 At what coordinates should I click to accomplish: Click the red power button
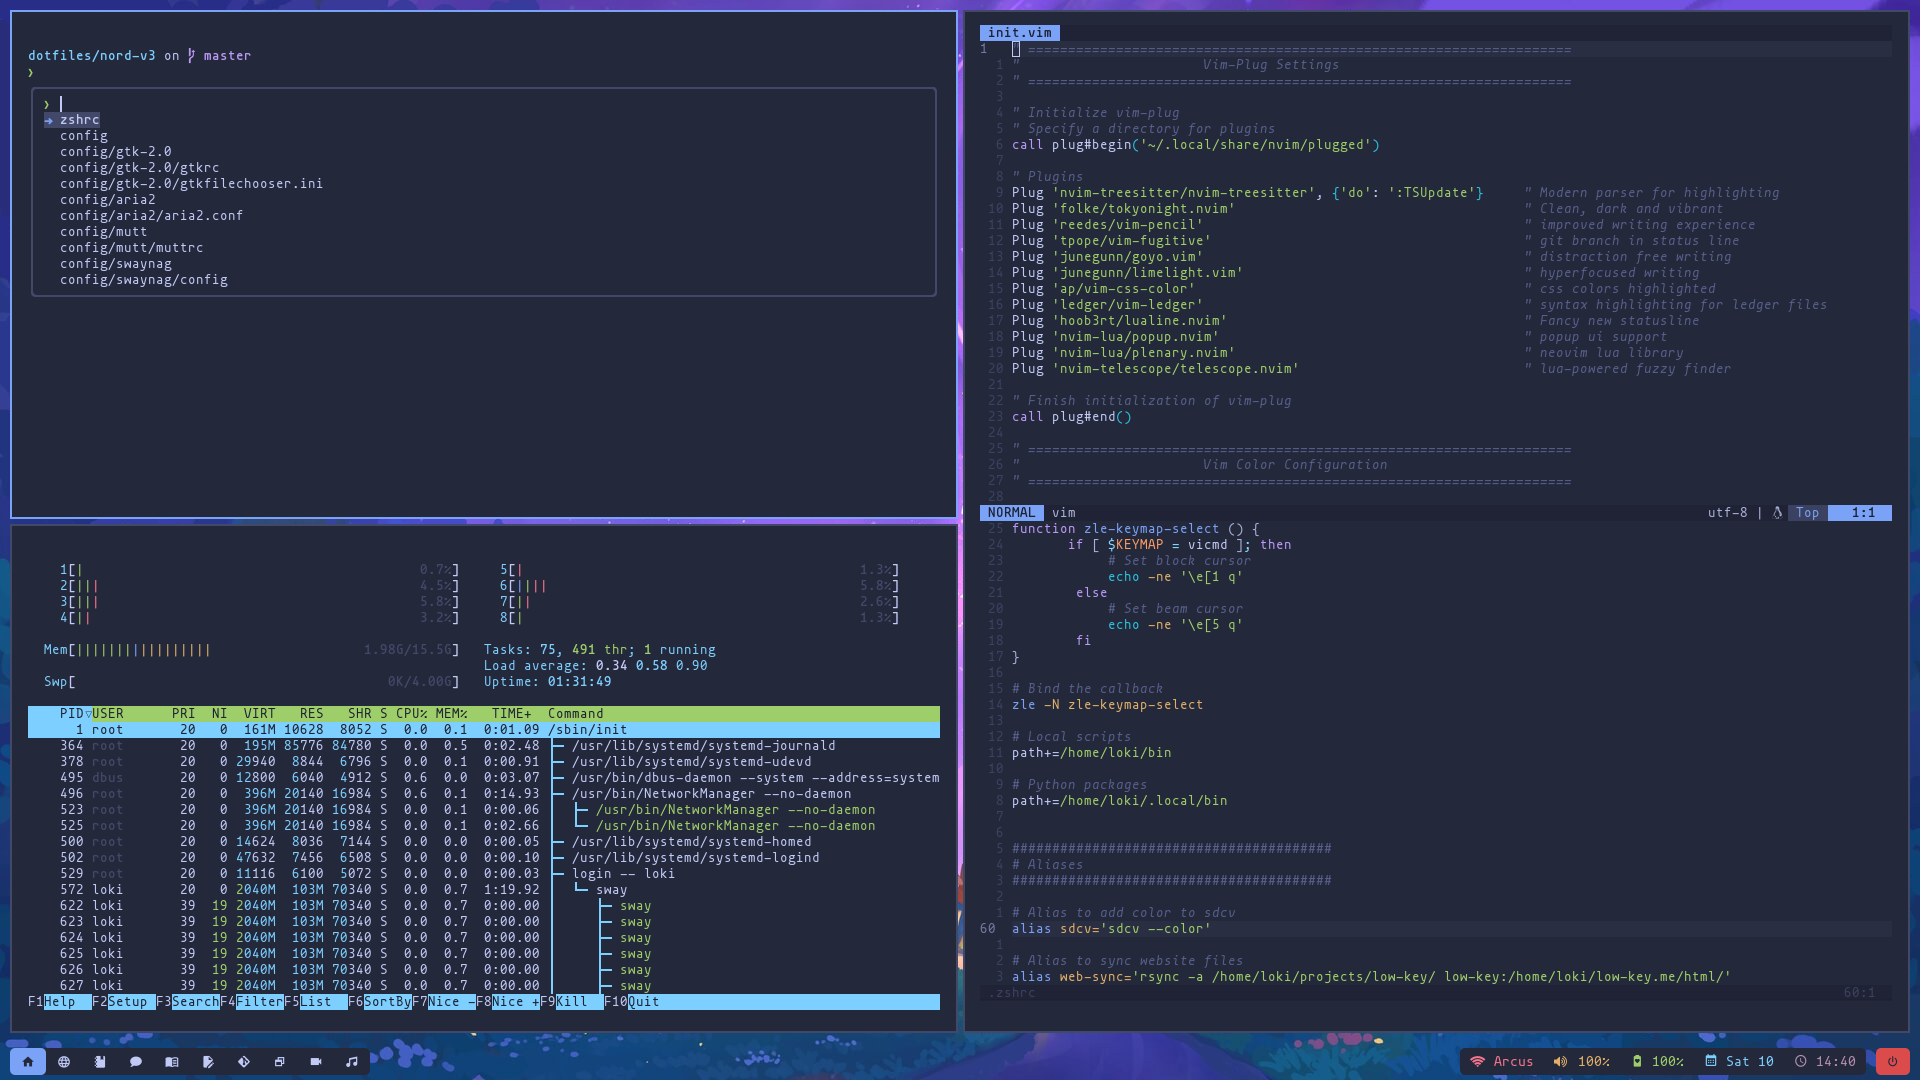pyautogui.click(x=1892, y=1062)
